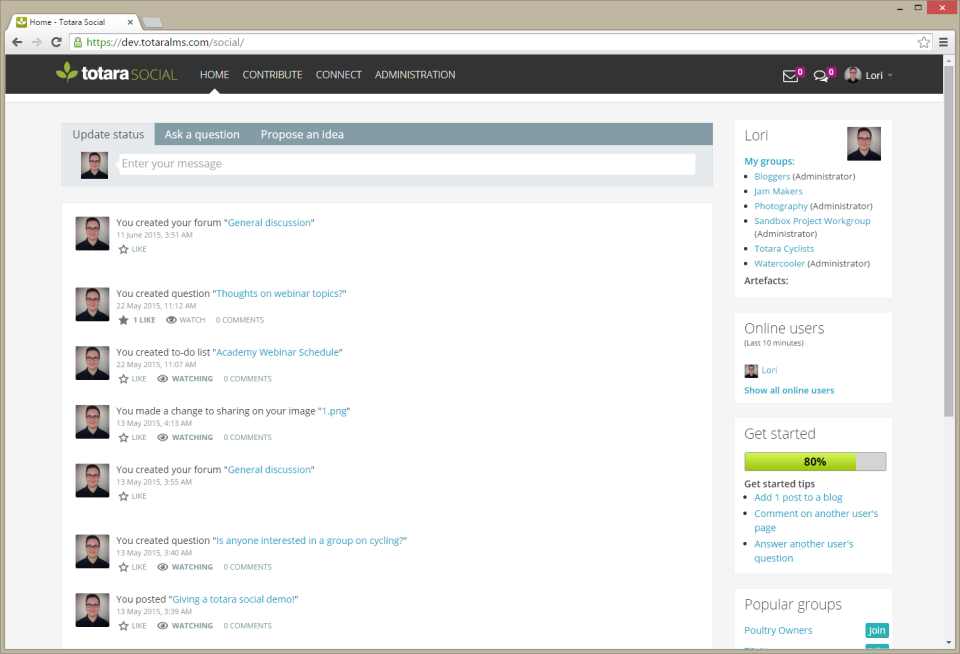Switch to the Ask a question tab
The image size is (960, 654).
[202, 134]
